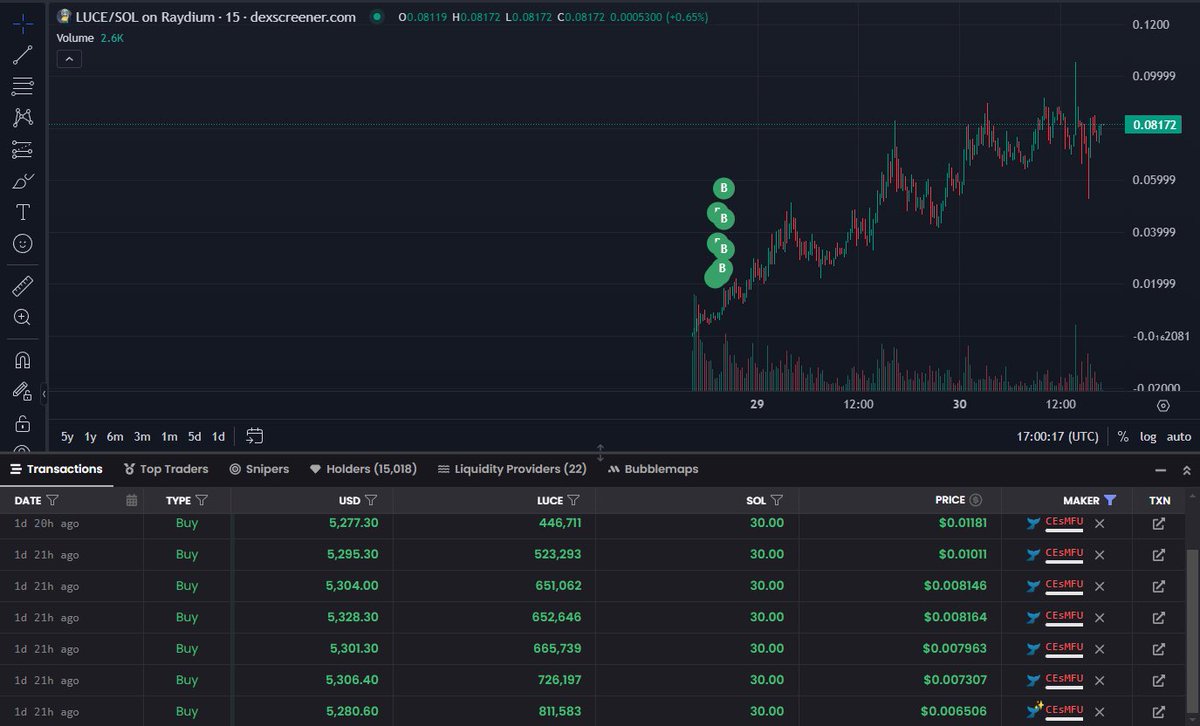Expand the transactions panel upward
This screenshot has height=726, width=1200.
1187,469
